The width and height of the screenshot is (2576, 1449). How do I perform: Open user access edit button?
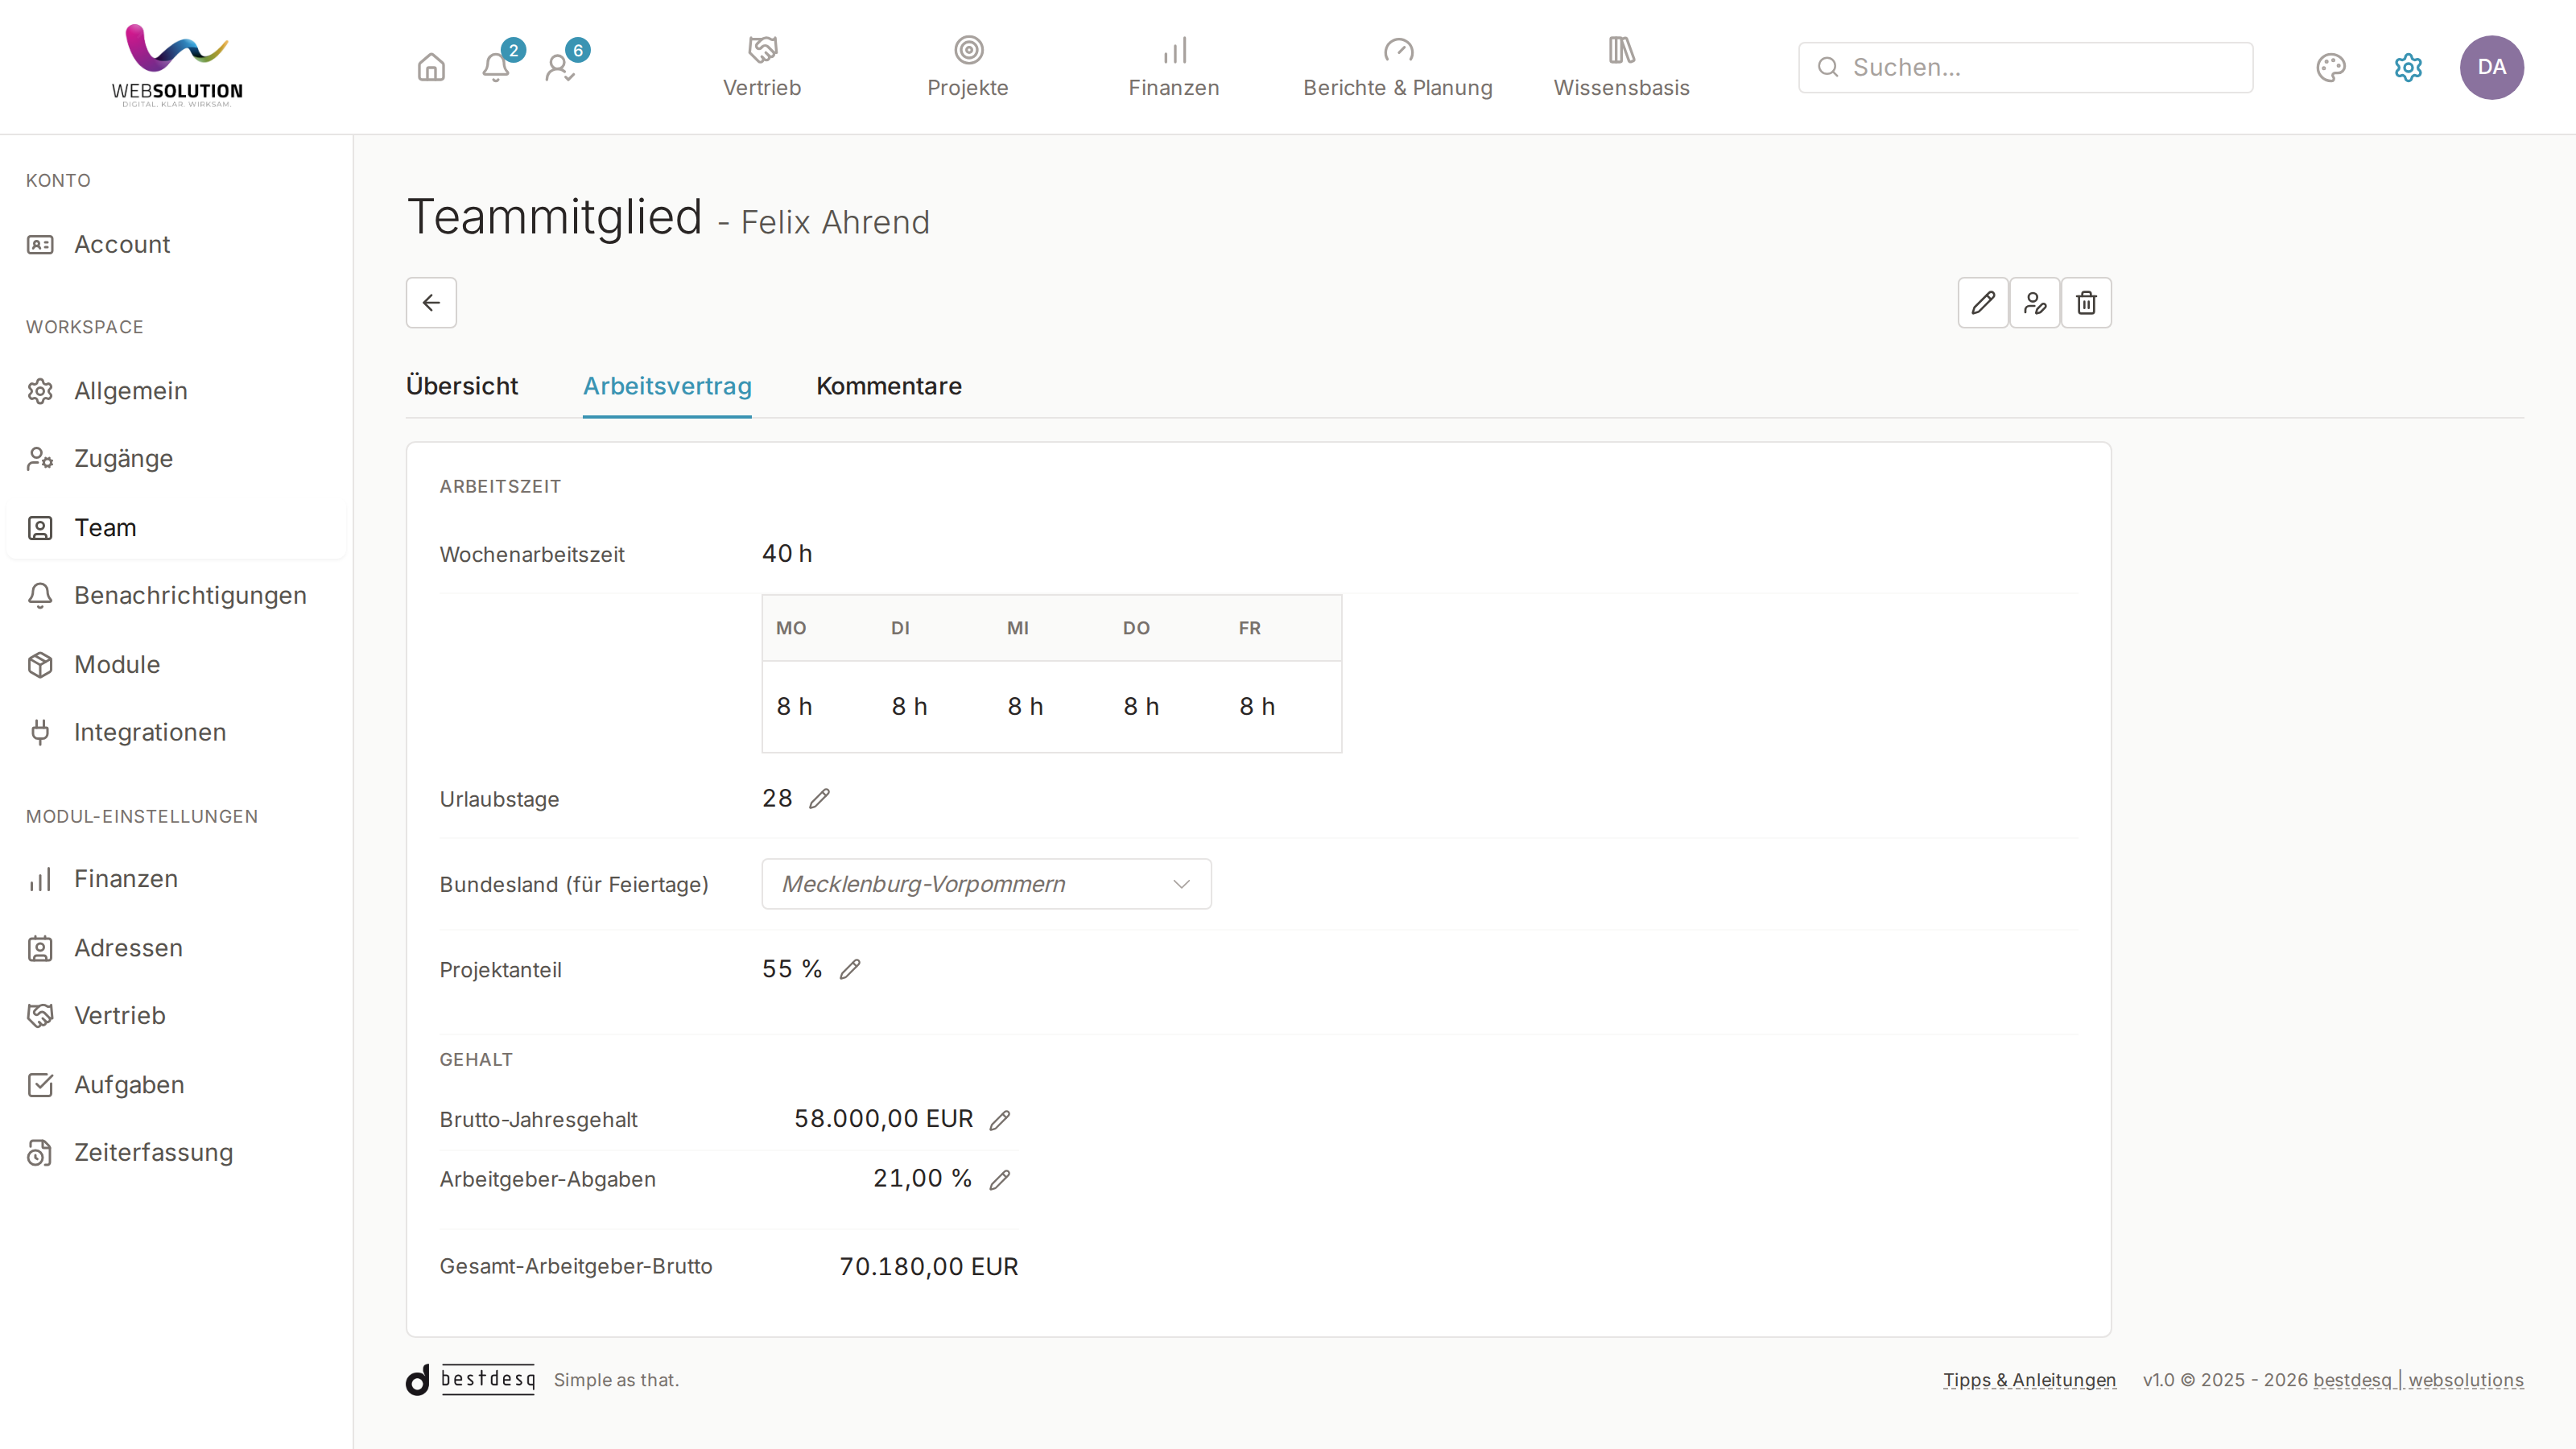[x=2035, y=302]
